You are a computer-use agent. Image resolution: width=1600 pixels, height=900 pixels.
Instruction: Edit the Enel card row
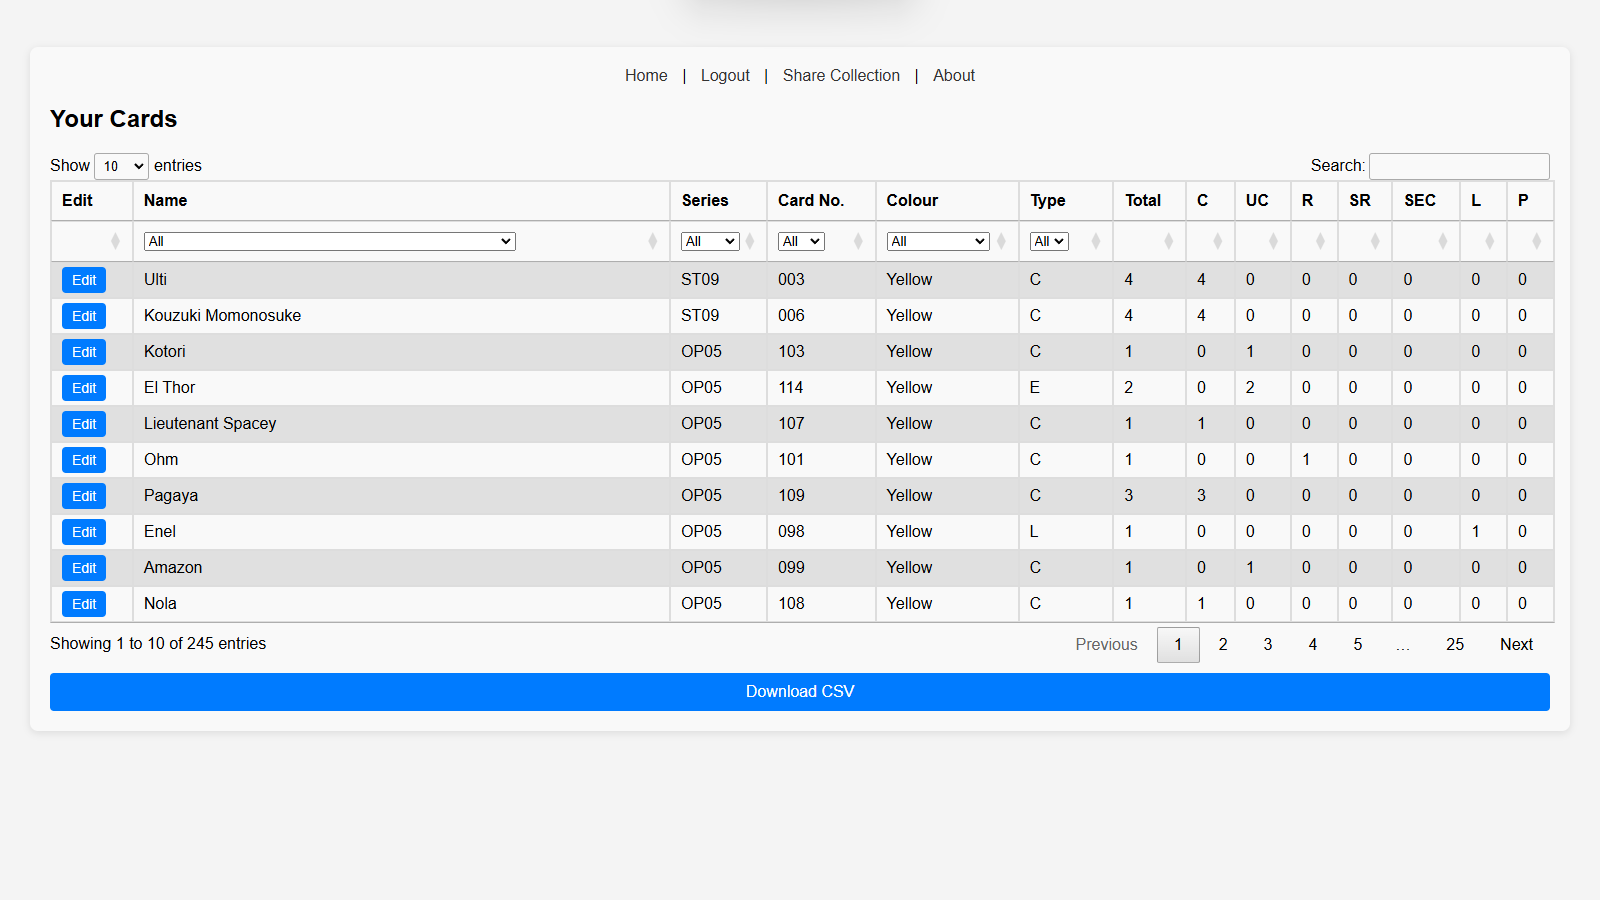pos(84,532)
